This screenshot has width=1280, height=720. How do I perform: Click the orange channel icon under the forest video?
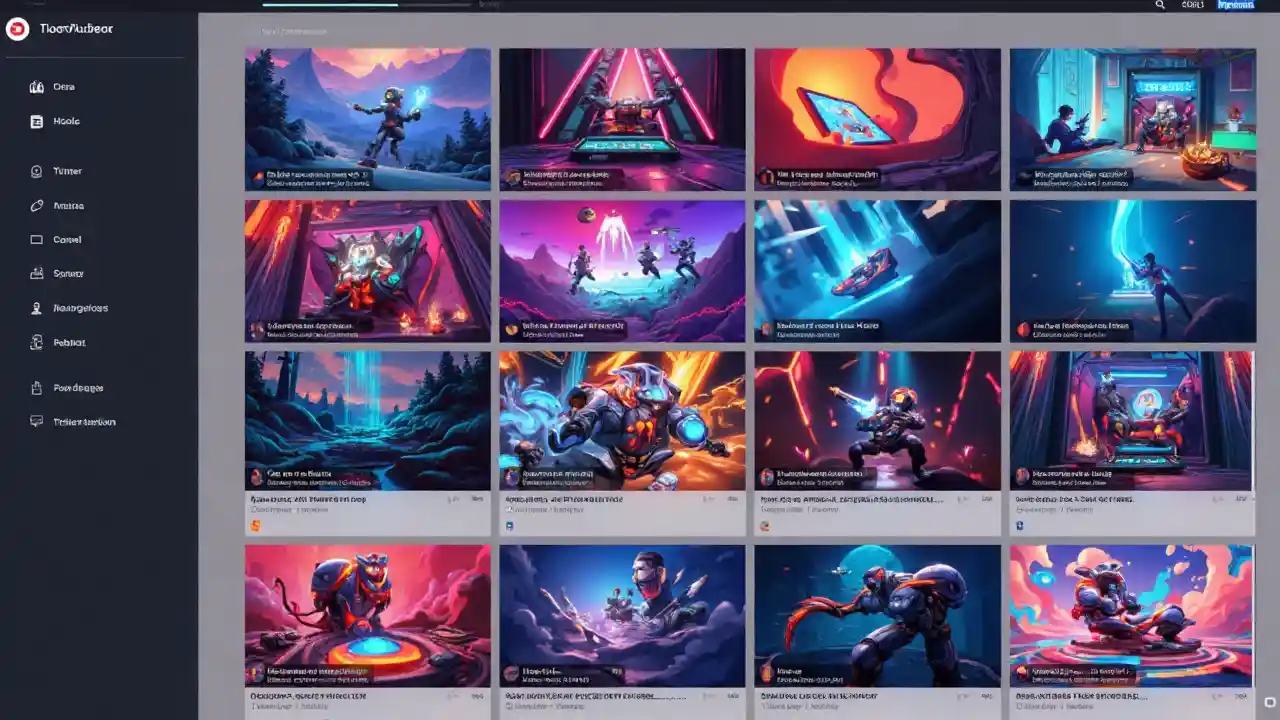pyautogui.click(x=255, y=525)
